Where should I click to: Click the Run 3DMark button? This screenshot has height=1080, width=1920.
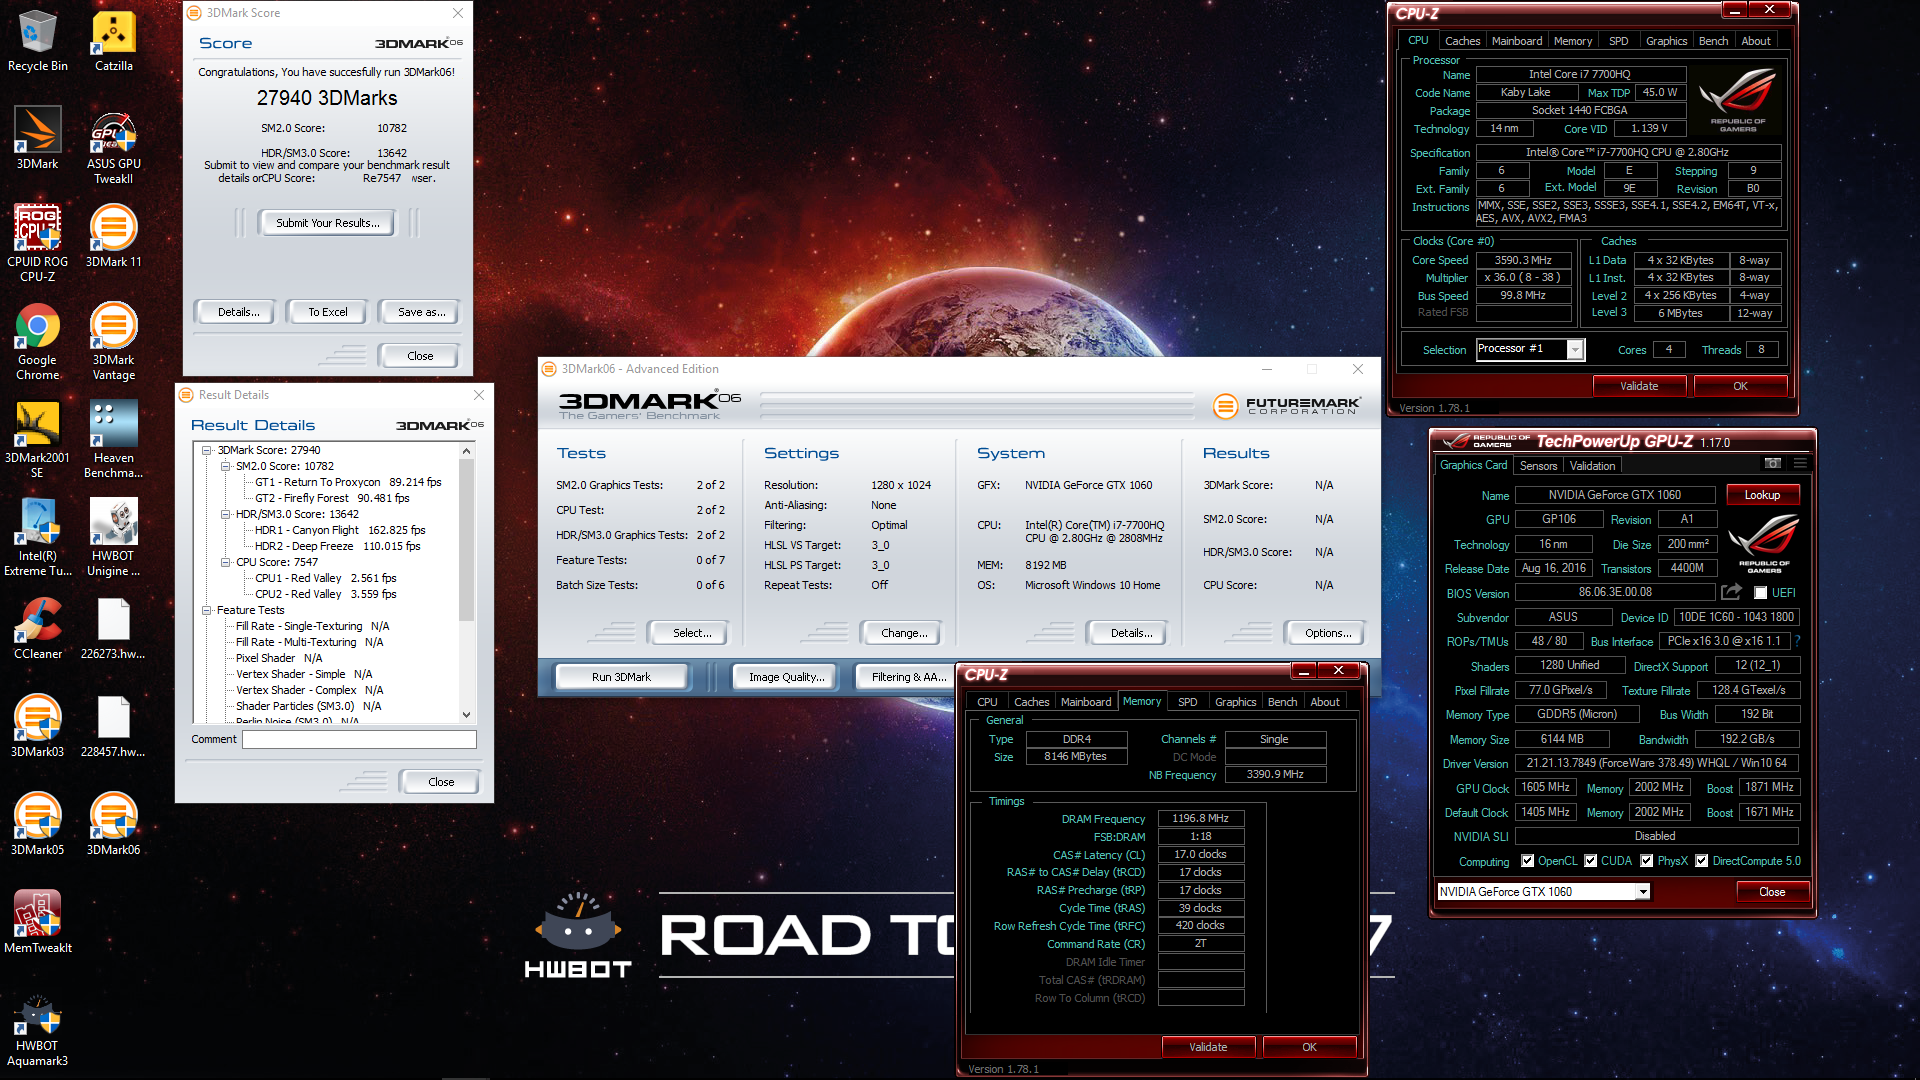coord(621,677)
